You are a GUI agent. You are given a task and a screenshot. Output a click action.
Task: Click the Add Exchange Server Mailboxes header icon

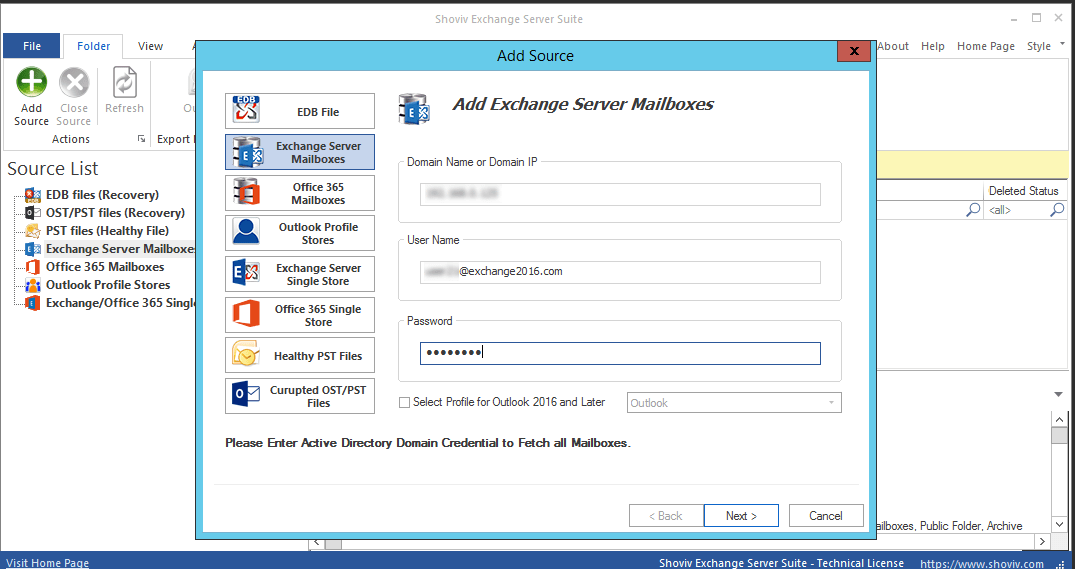pos(414,109)
